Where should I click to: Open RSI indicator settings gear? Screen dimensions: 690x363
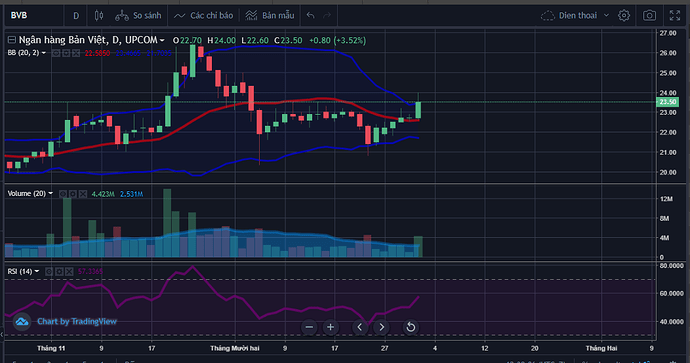59,271
